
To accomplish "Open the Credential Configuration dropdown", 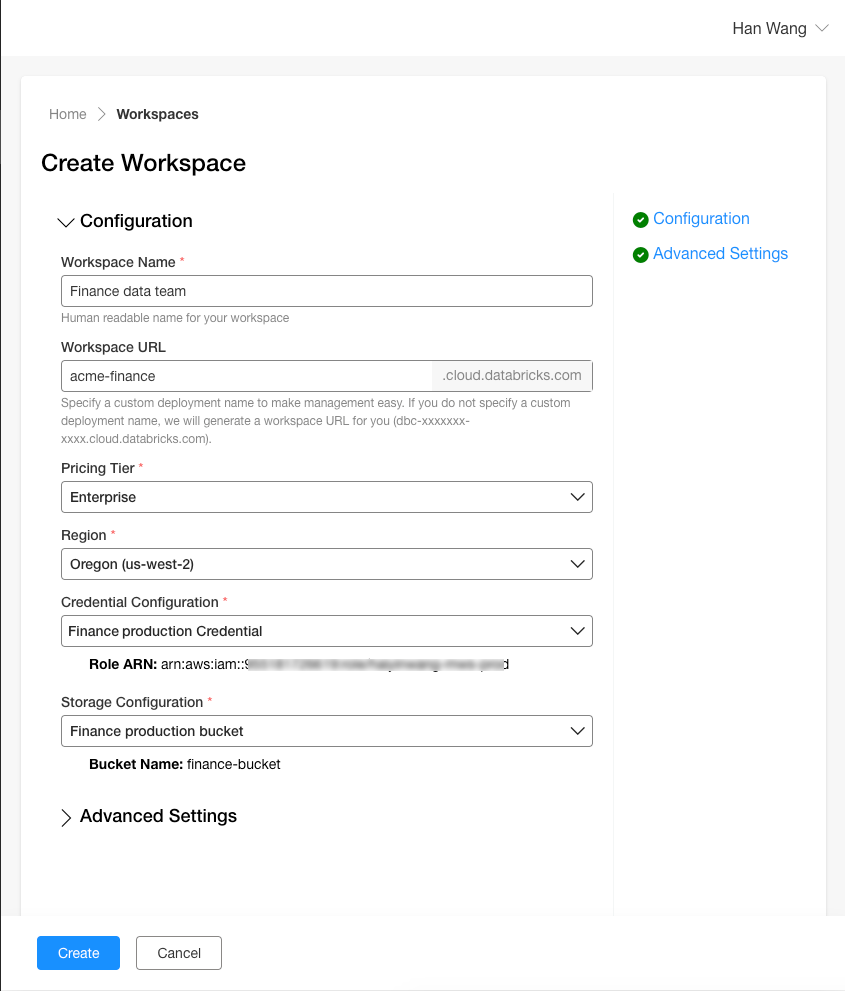I will (x=326, y=631).
